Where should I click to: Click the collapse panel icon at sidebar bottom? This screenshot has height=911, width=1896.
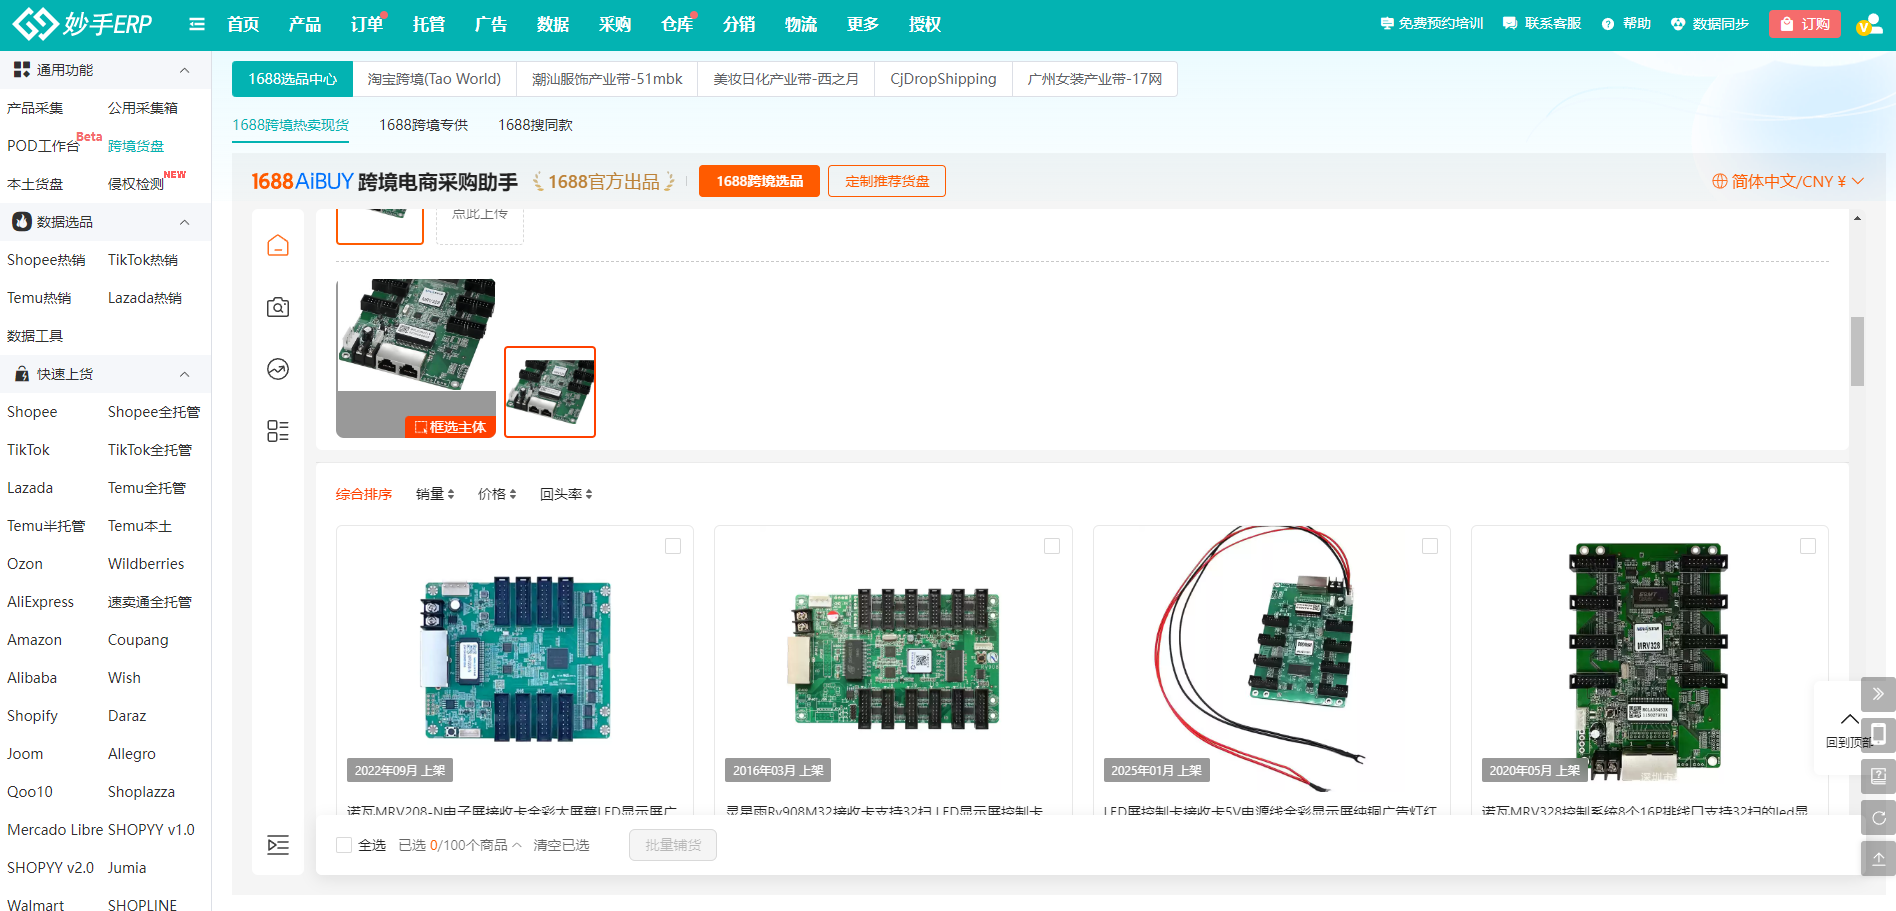[278, 845]
